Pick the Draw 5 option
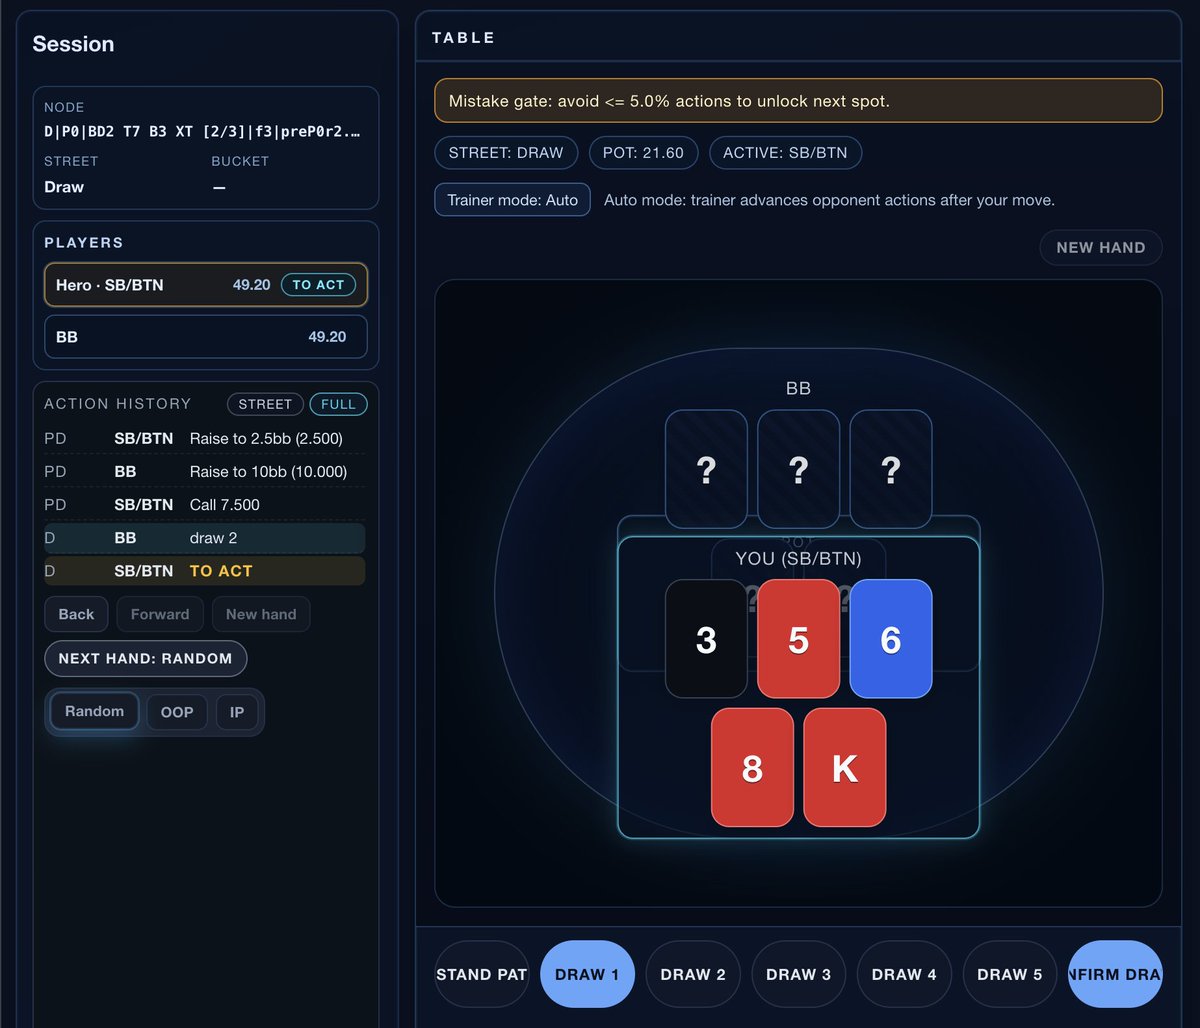This screenshot has height=1028, width=1200. 1009,974
